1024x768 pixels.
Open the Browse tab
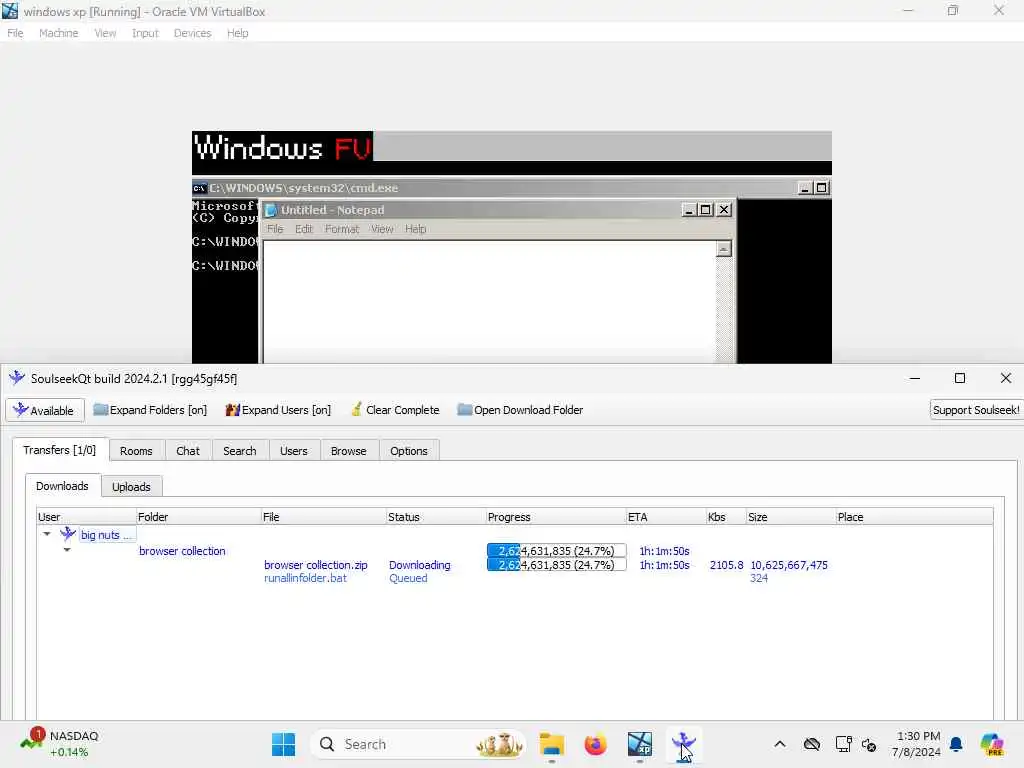tap(348, 451)
